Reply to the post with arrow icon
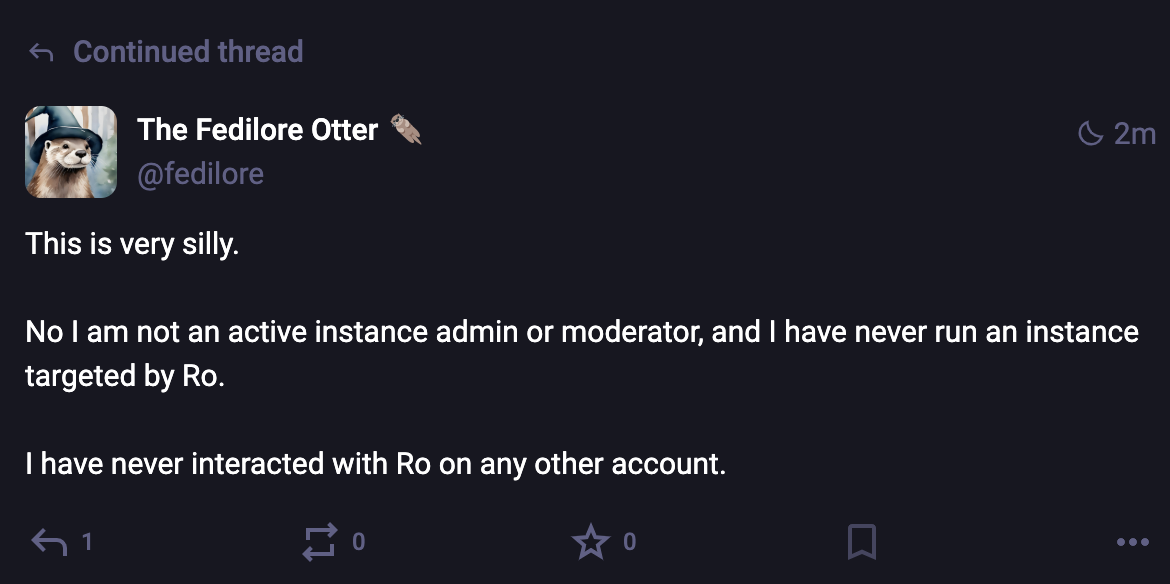This screenshot has width=1170, height=584. point(50,542)
